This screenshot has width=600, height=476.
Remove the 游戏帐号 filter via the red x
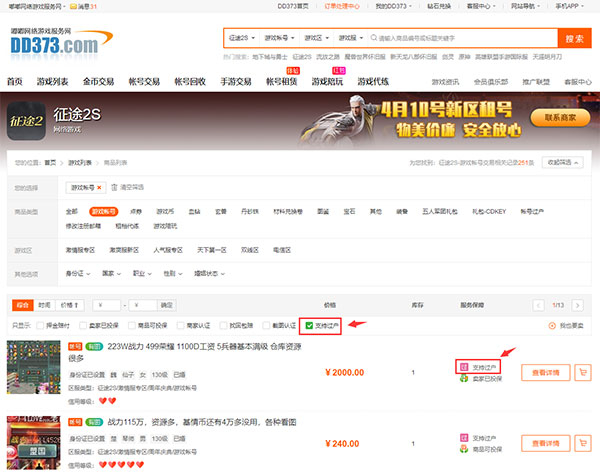tap(99, 187)
